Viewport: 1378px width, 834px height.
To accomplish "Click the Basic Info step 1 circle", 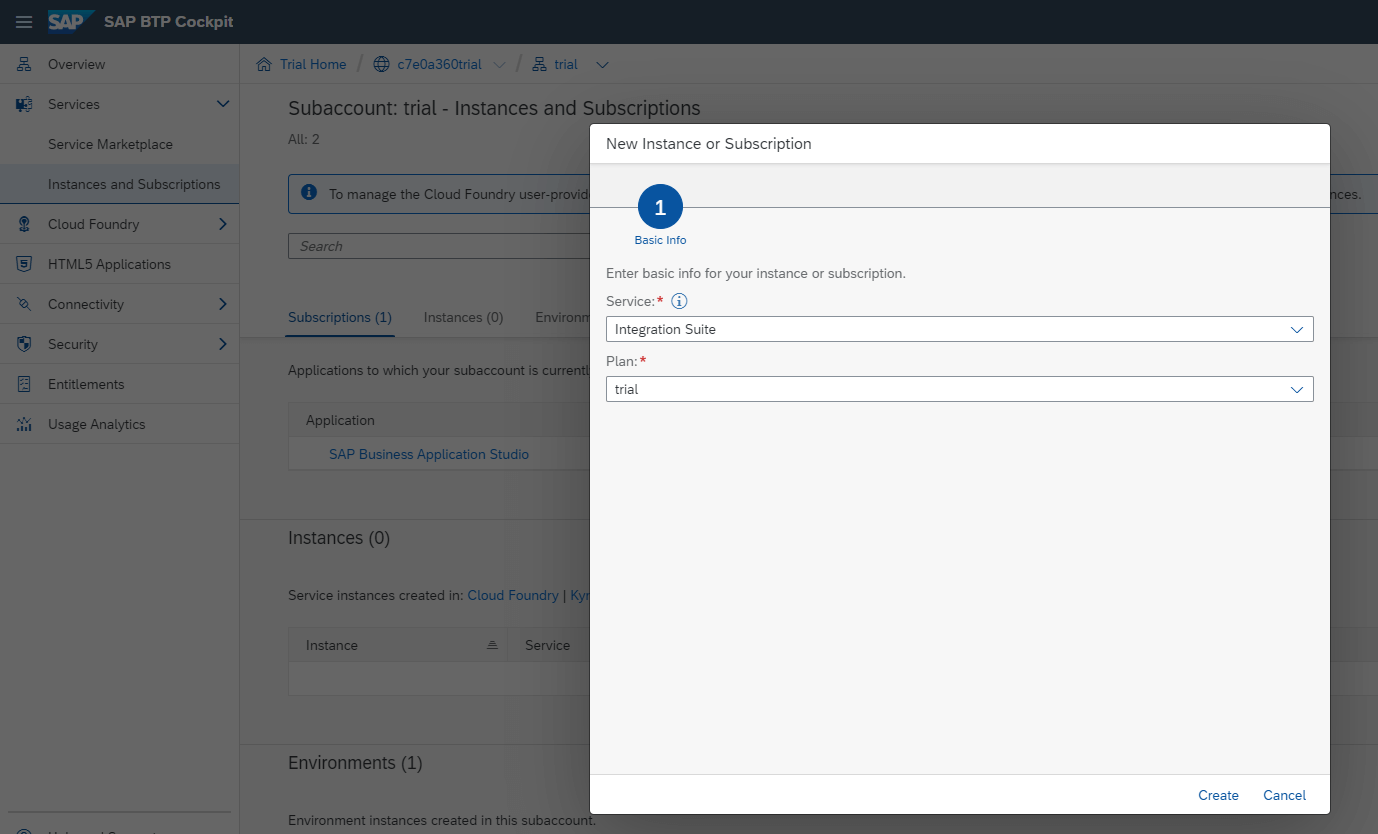I will pyautogui.click(x=660, y=207).
